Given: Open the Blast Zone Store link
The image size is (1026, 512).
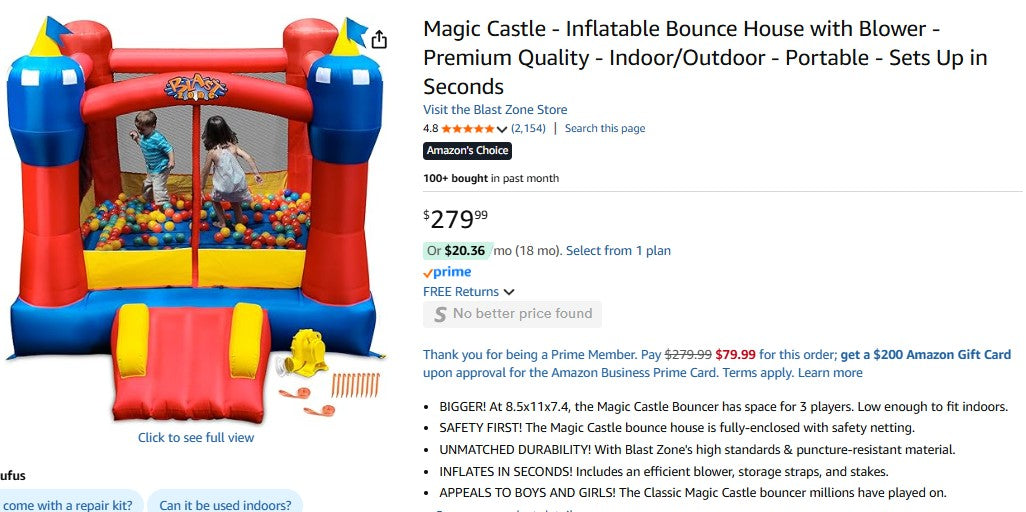Looking at the screenshot, I should [x=495, y=110].
